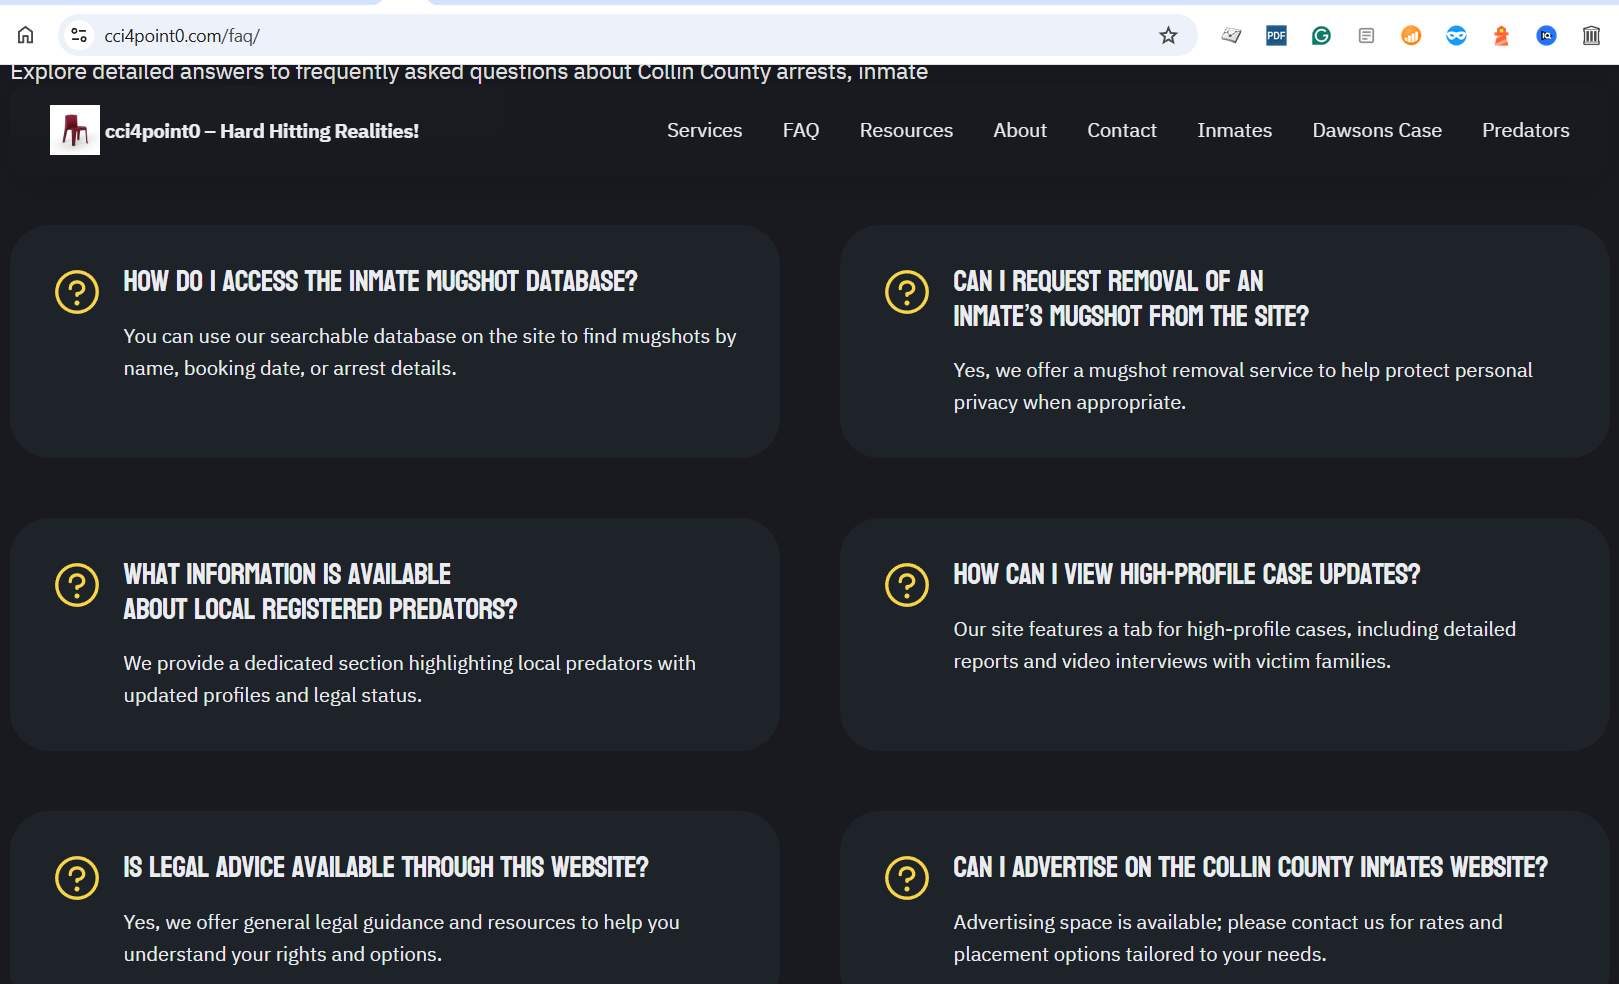Go to the Resources menu item
The width and height of the screenshot is (1619, 984).
(x=906, y=130)
